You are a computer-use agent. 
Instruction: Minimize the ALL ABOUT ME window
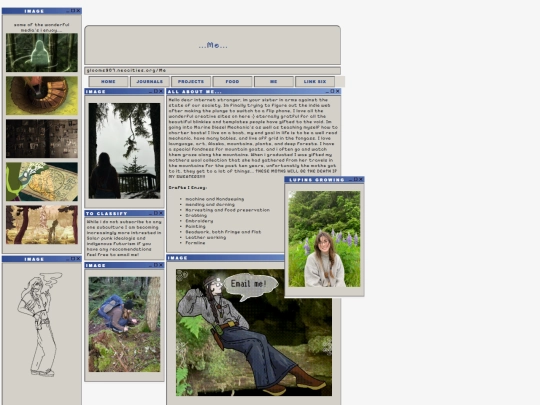pos(328,91)
